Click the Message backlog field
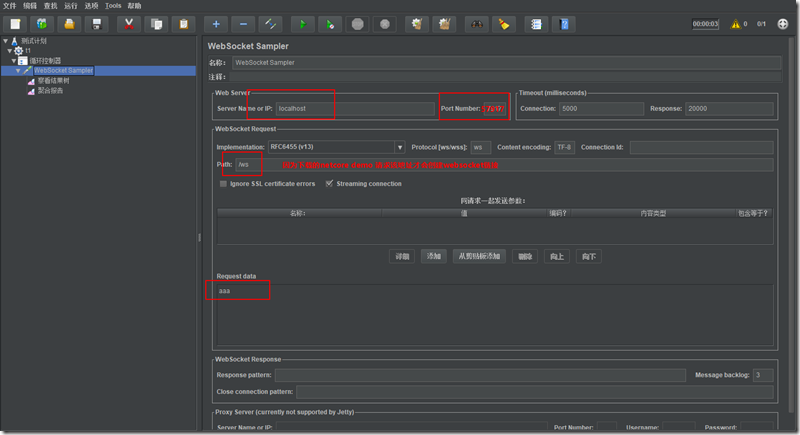 (x=763, y=375)
